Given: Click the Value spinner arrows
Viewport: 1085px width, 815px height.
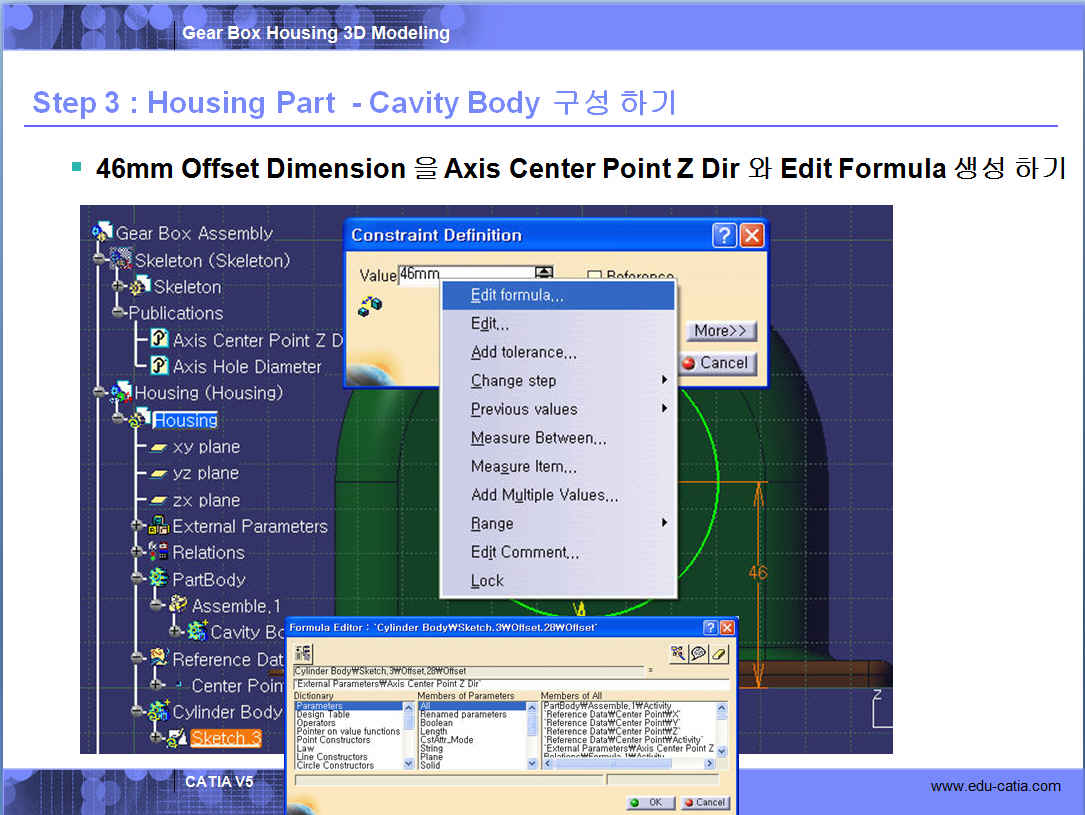Looking at the screenshot, I should pyautogui.click(x=544, y=273).
